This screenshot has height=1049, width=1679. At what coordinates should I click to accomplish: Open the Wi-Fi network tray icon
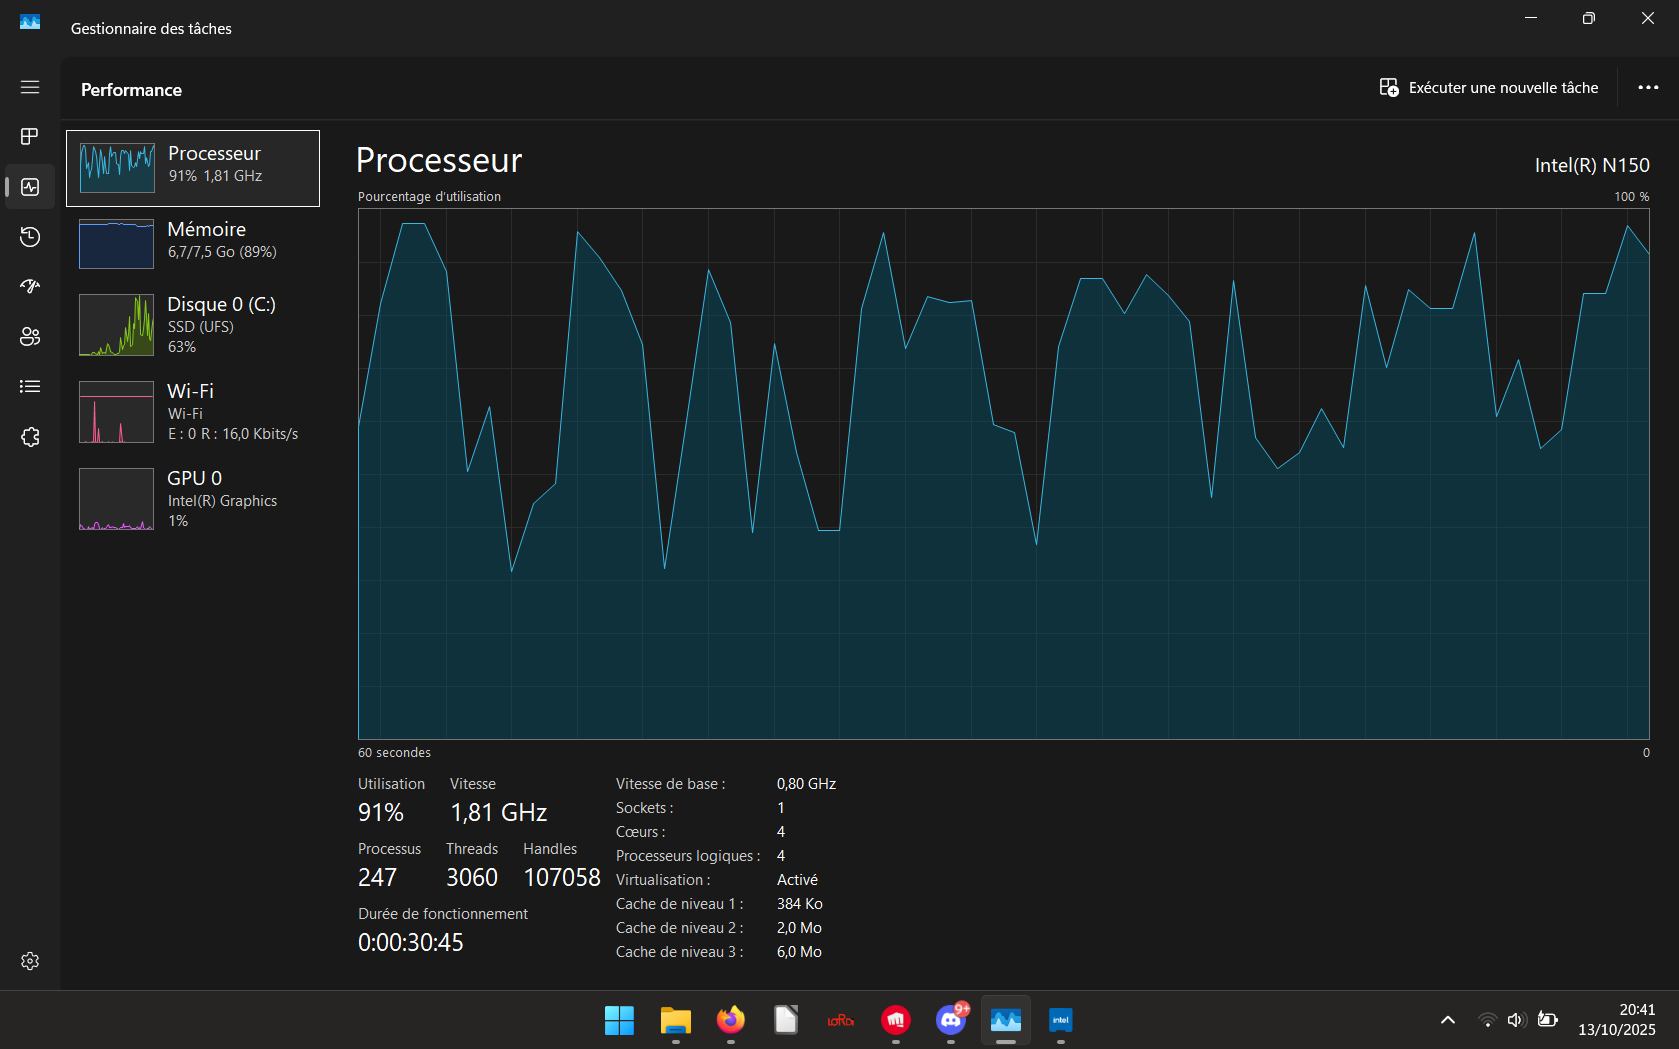pyautogui.click(x=1487, y=1020)
